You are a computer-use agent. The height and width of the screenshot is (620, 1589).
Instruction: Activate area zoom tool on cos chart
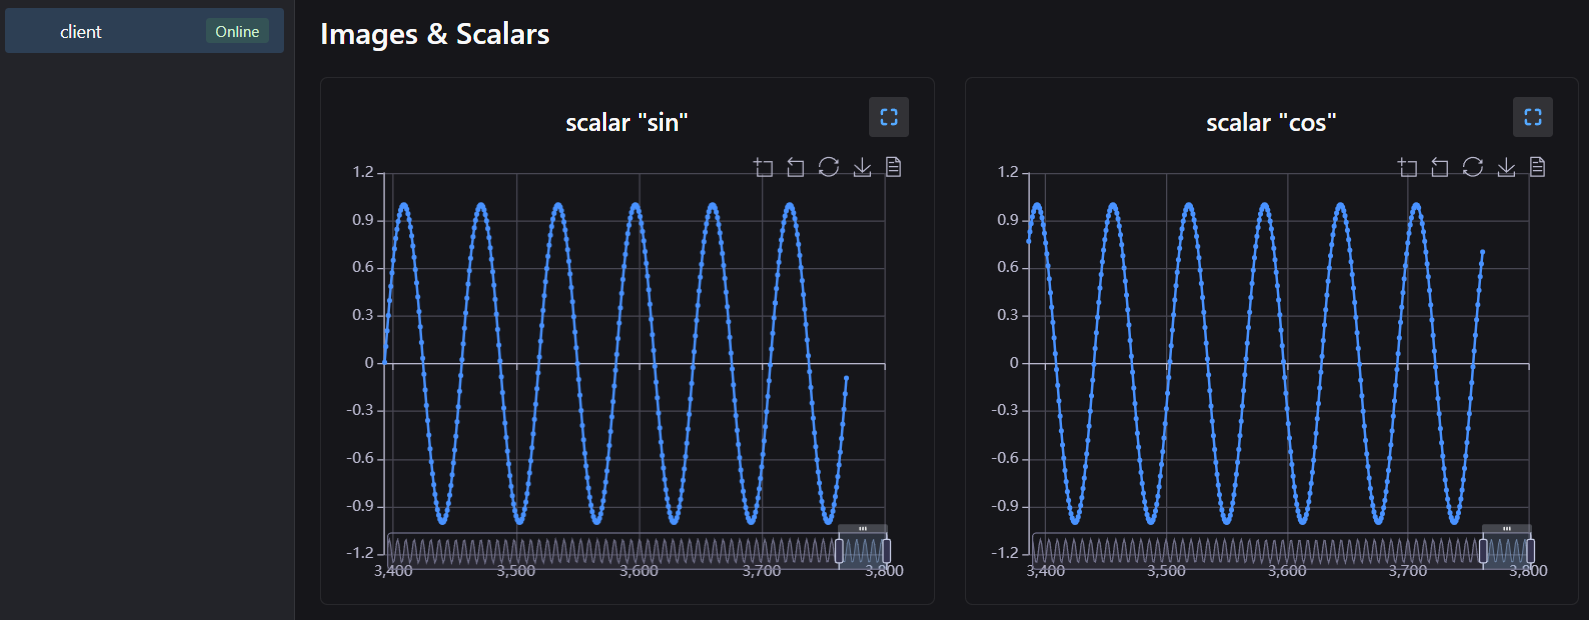[1408, 167]
